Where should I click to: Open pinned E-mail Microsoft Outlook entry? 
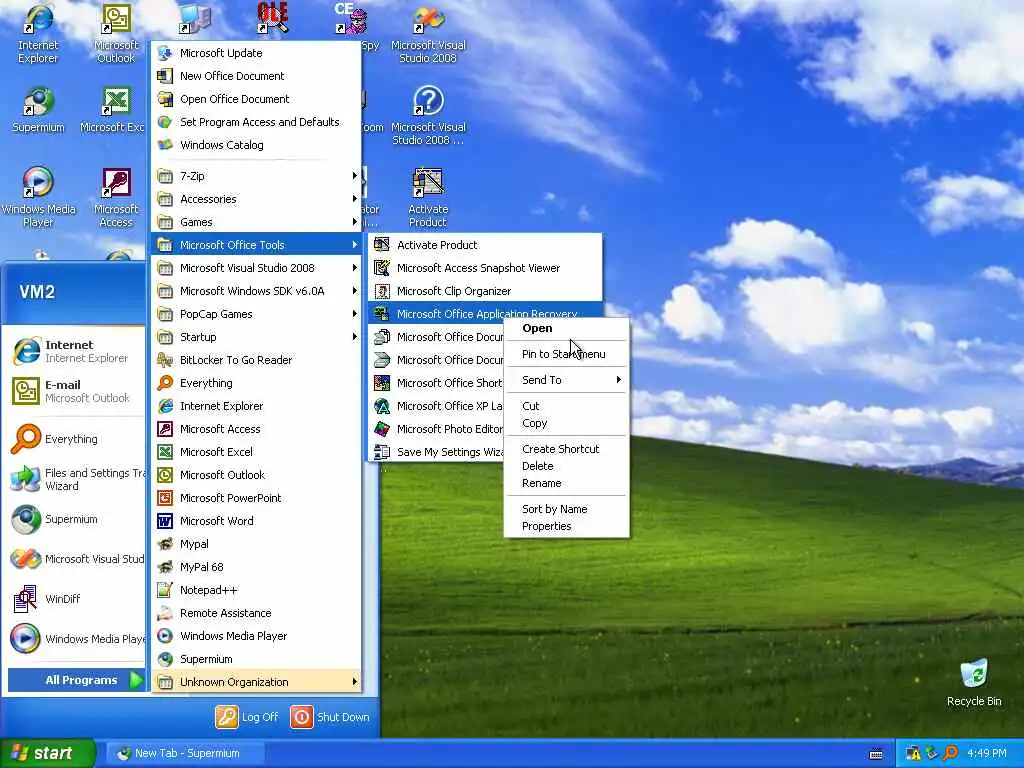(75, 391)
